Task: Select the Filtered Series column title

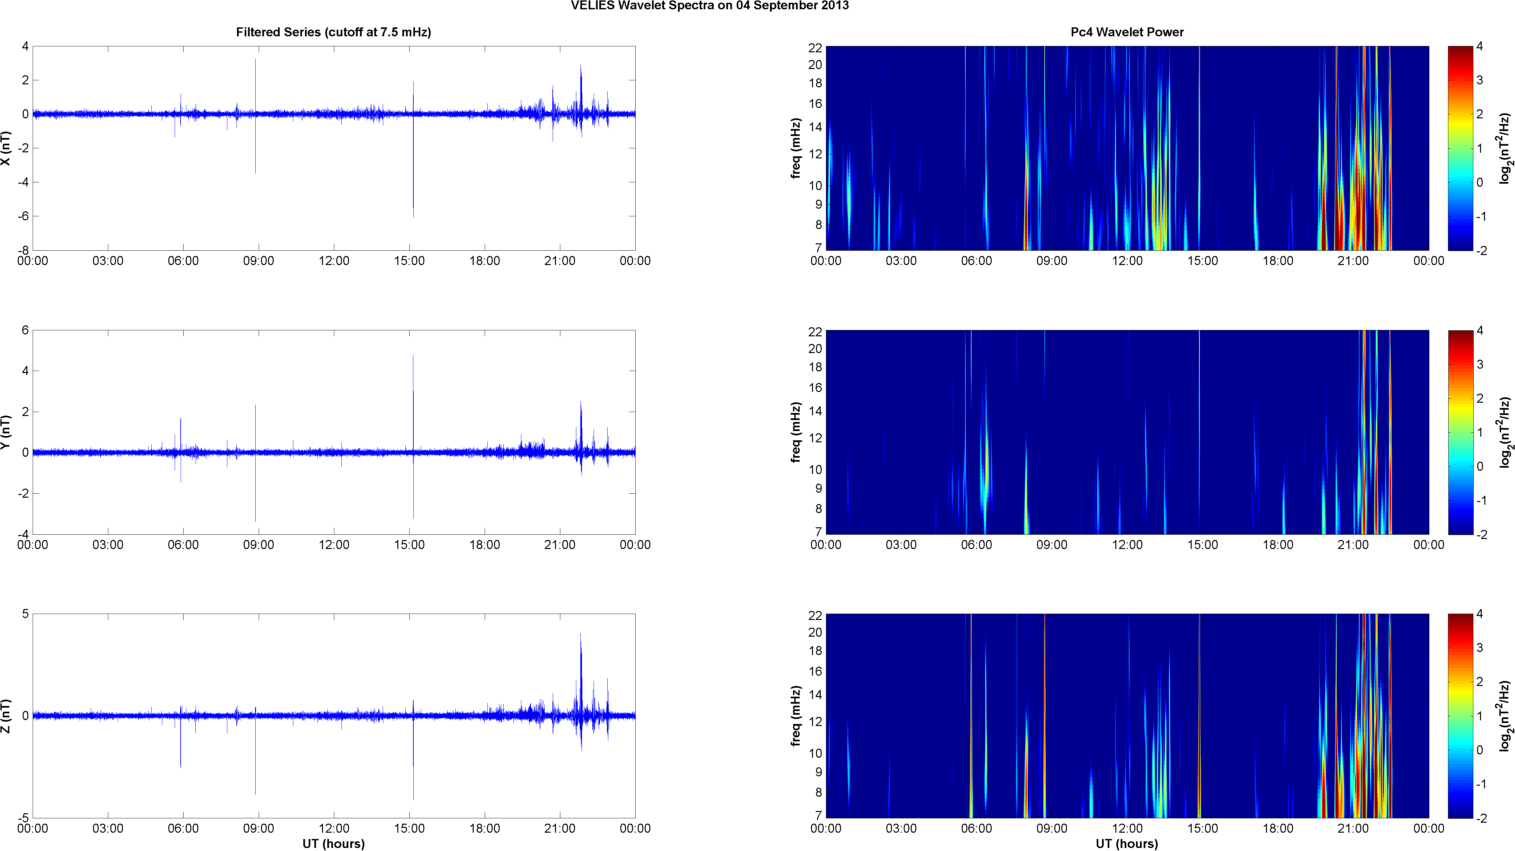Action: tap(333, 32)
